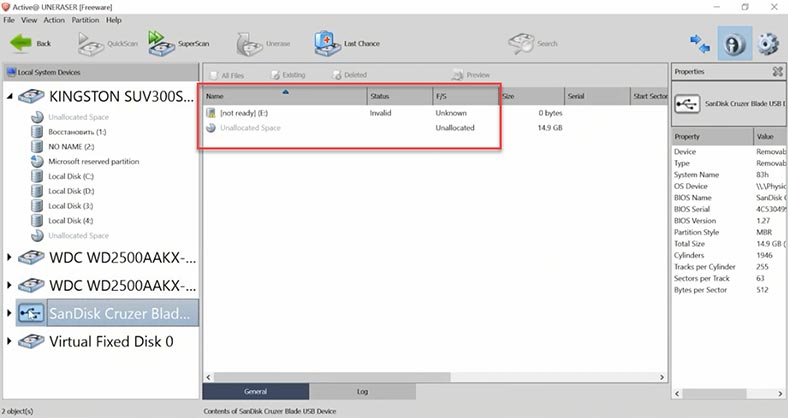Switch to the General tab
788x418 pixels.
[255, 391]
